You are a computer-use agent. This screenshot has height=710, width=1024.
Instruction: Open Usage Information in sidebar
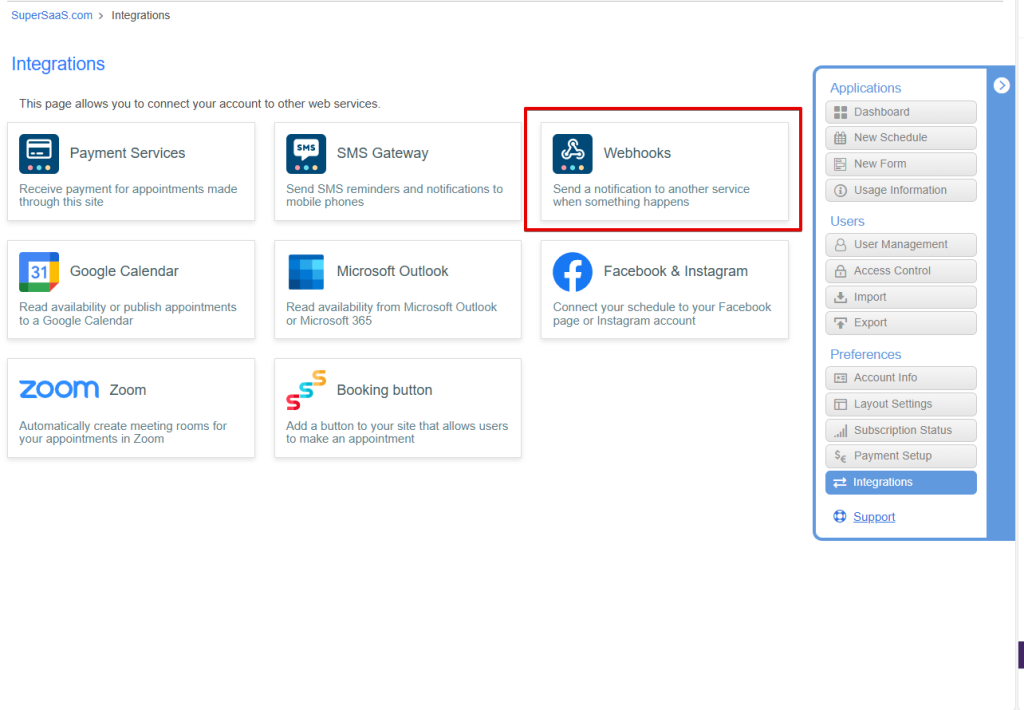[x=900, y=190]
